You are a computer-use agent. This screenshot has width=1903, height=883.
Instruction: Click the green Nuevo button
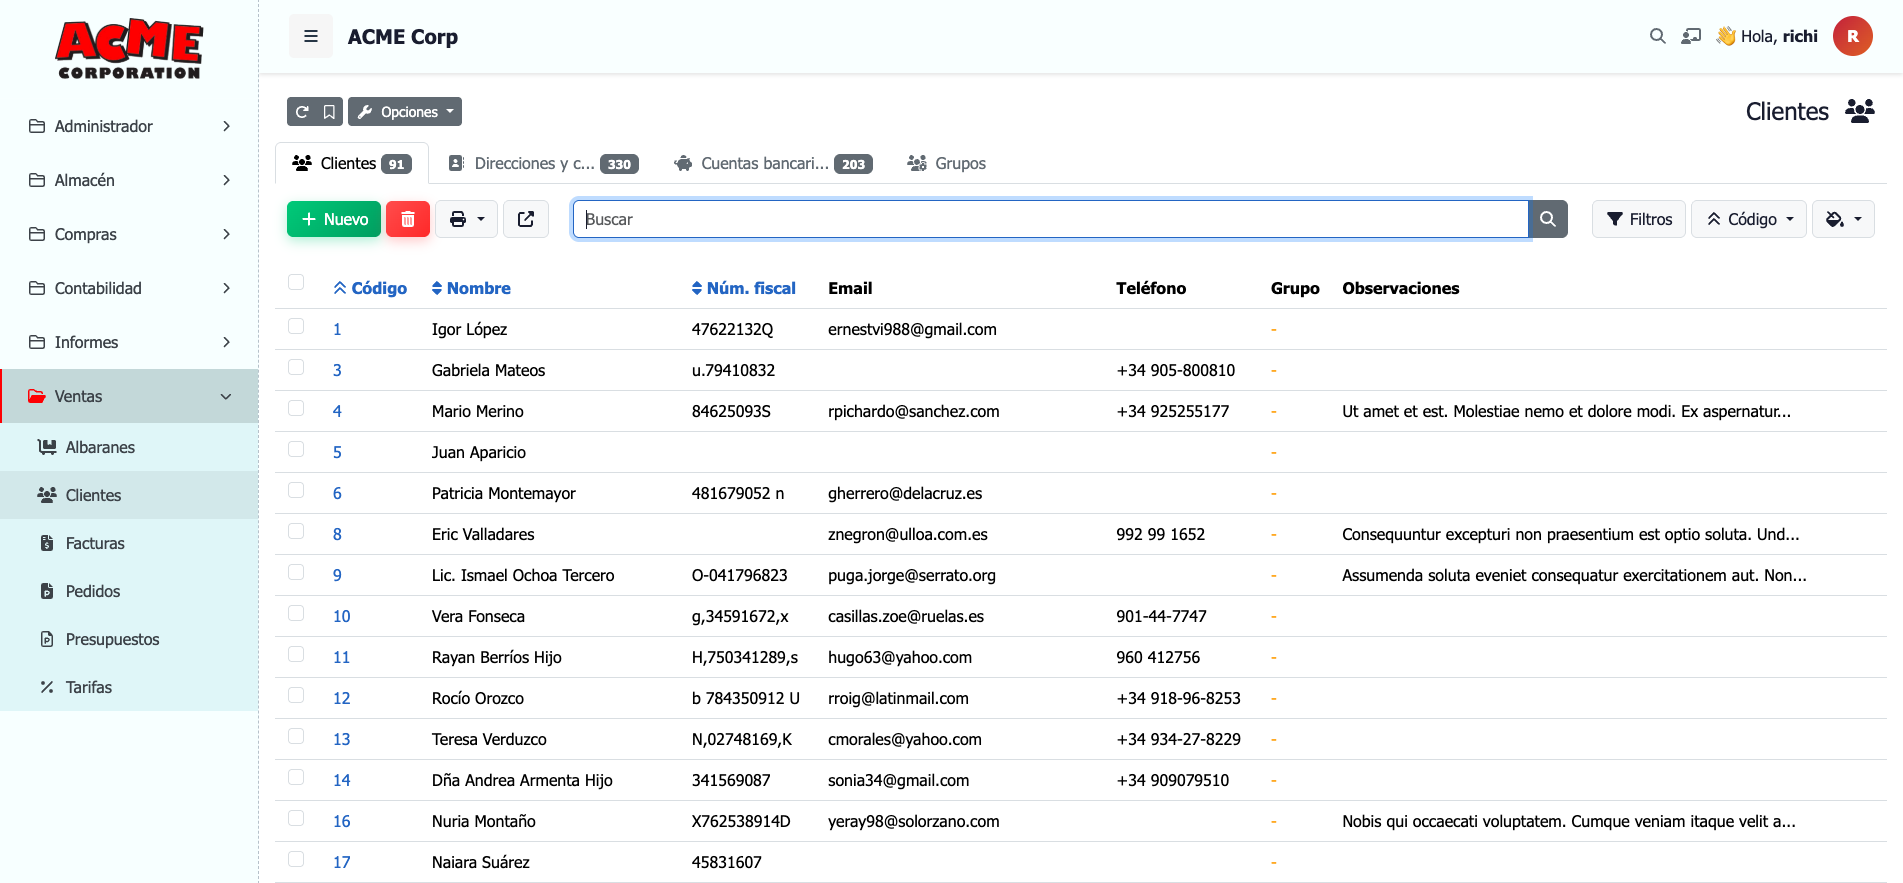334,219
